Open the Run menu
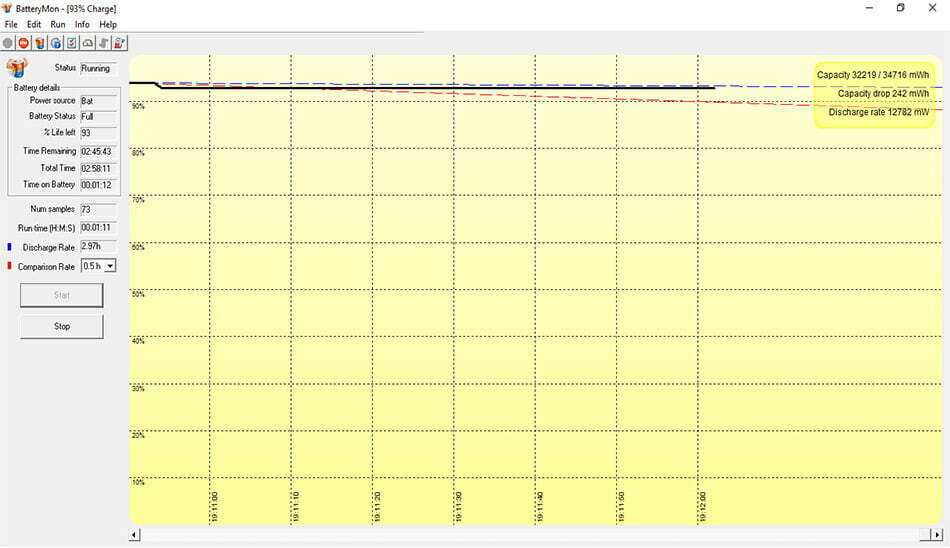Screen dimensions: 950x548 click(x=58, y=24)
